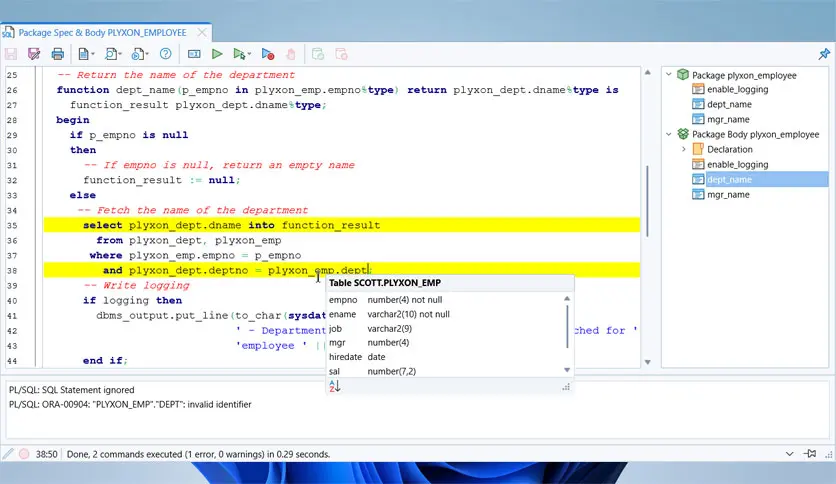This screenshot has height=484, width=836.
Task: Click the green Execute play icon
Action: tap(217, 54)
